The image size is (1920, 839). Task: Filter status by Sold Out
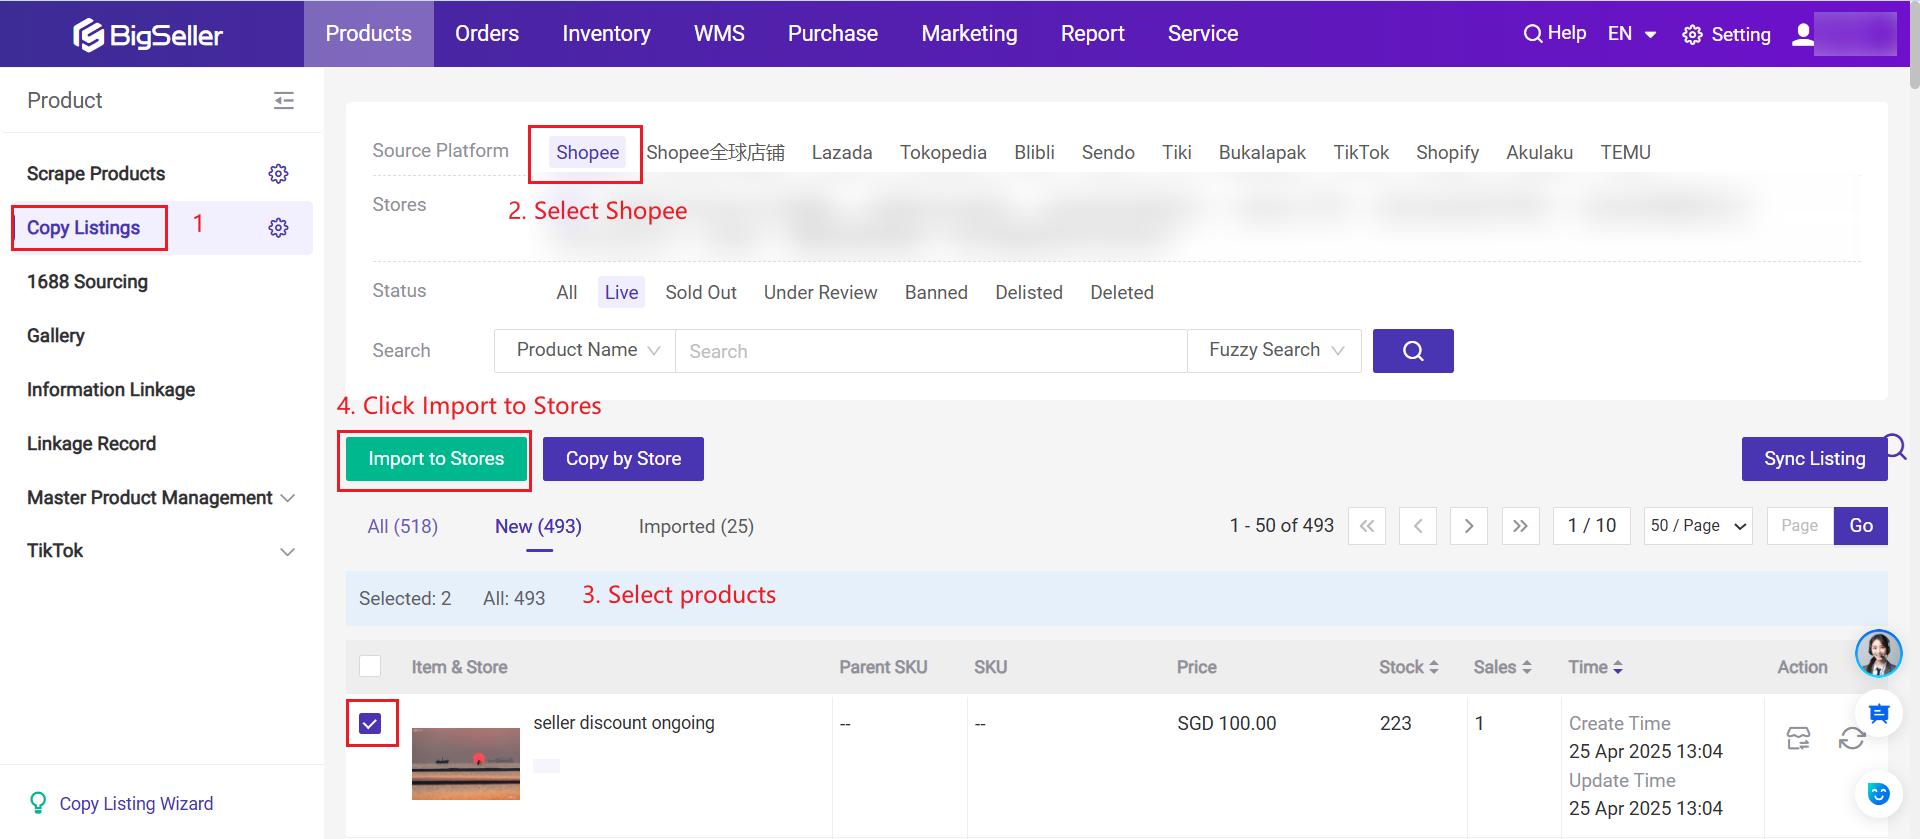[x=701, y=292]
